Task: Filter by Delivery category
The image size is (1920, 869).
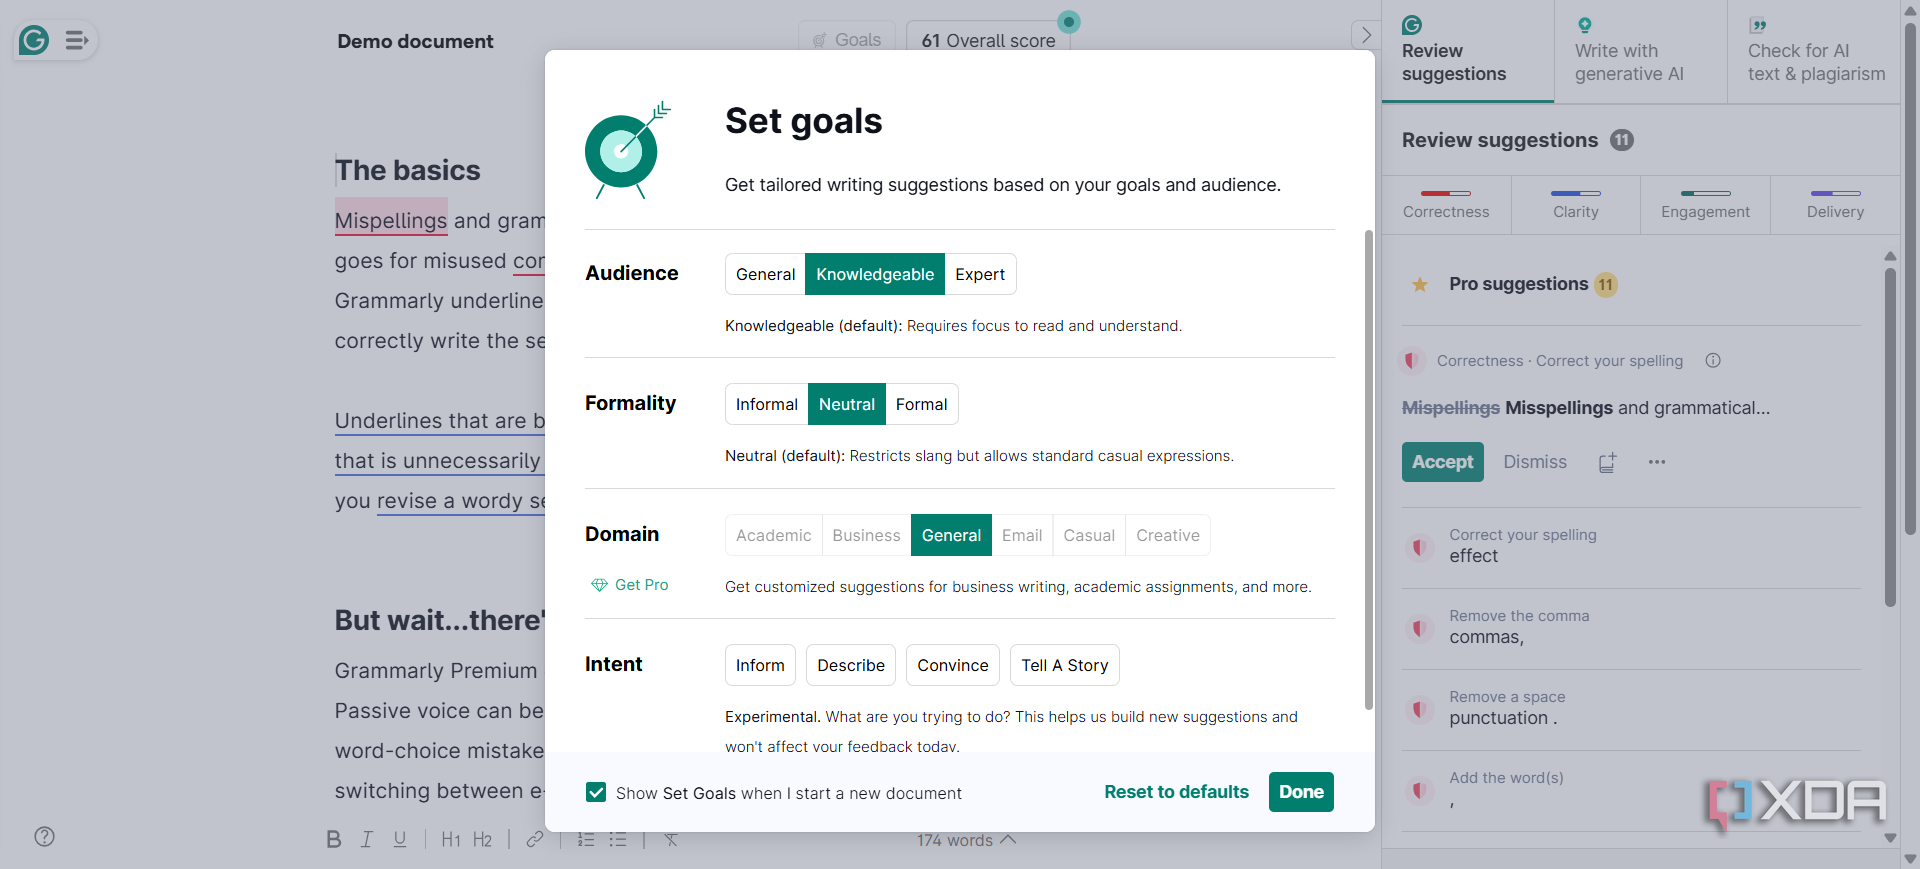Action: click(1835, 205)
